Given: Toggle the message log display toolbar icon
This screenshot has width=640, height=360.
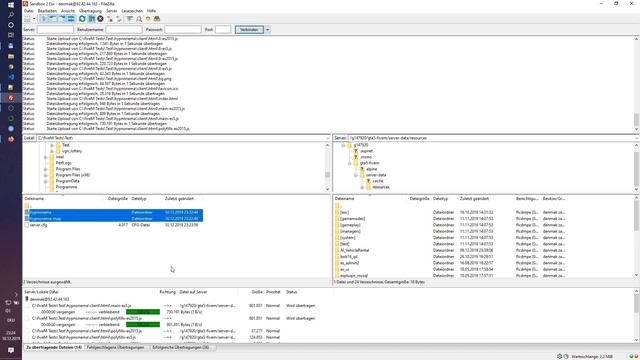Looking at the screenshot, I should click(43, 19).
